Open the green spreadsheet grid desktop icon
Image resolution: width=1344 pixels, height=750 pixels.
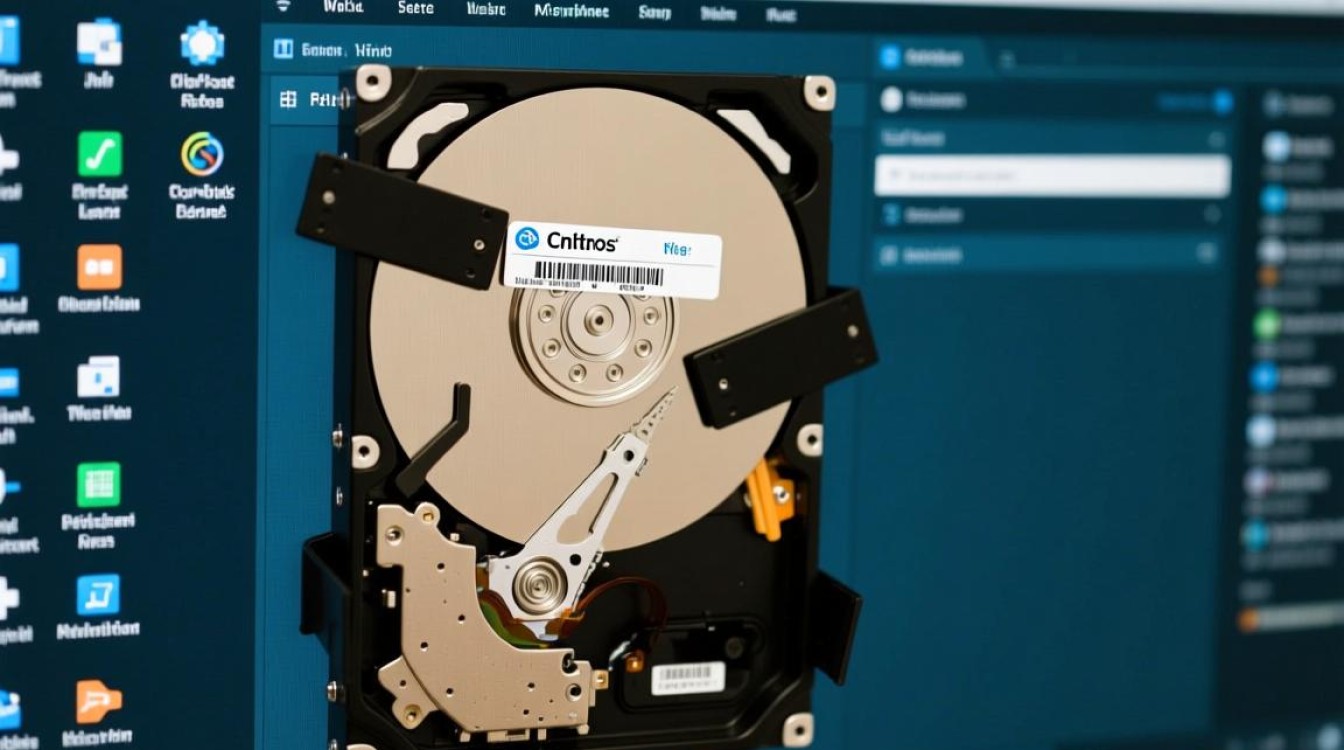click(99, 484)
